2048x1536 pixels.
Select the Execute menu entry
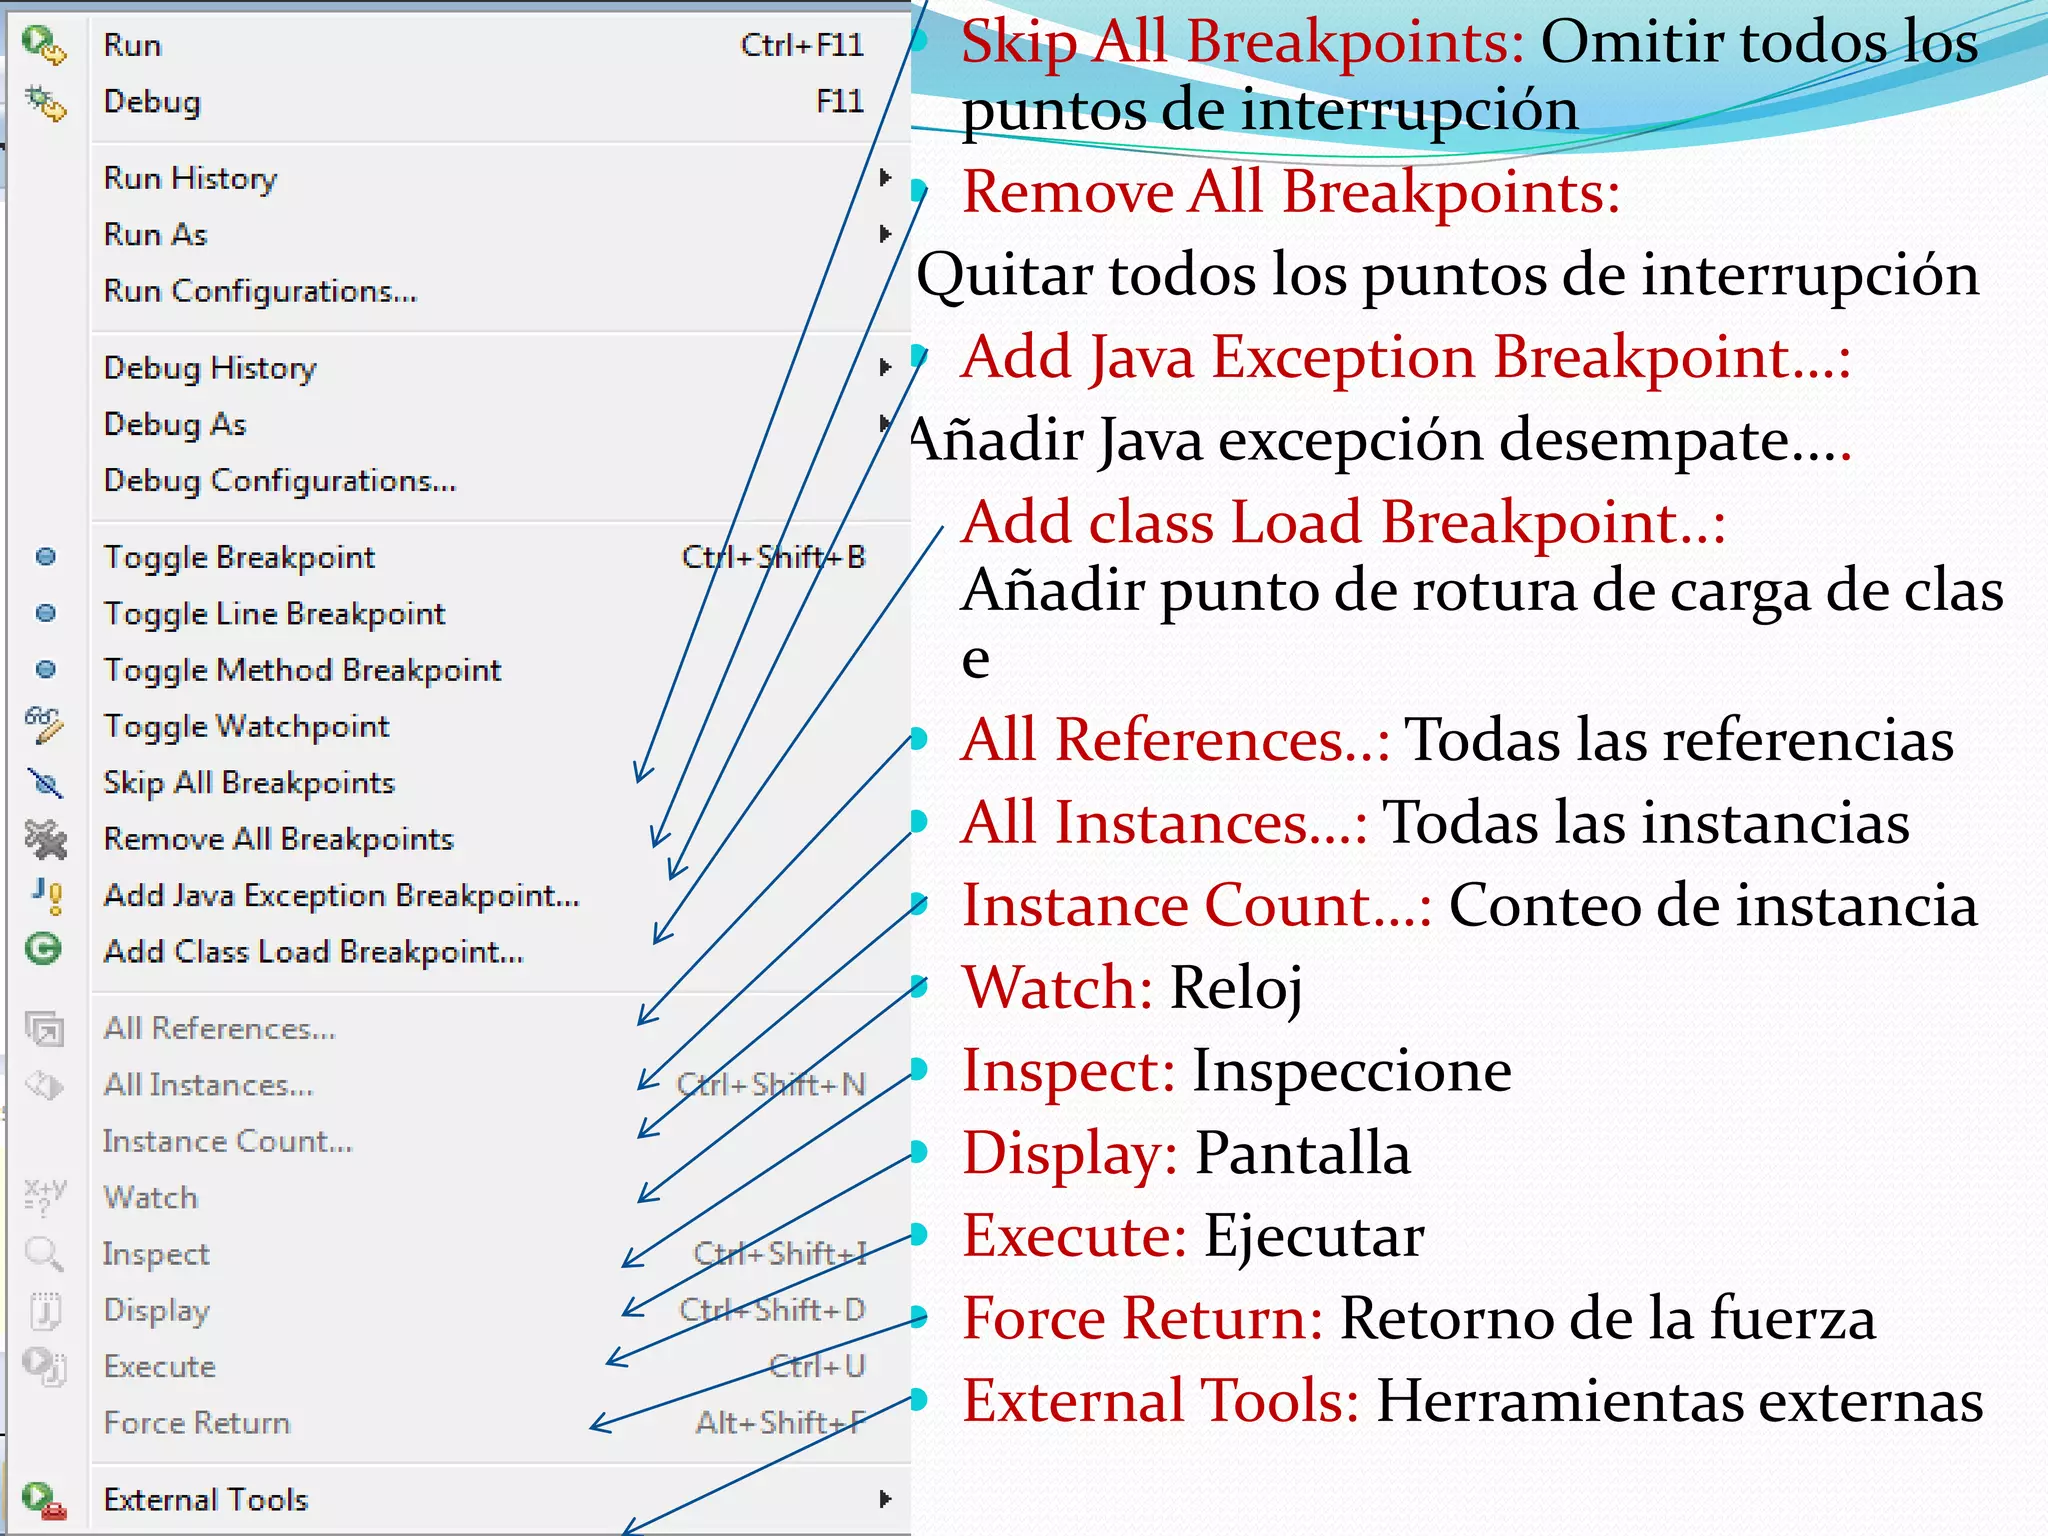pos(160,1366)
